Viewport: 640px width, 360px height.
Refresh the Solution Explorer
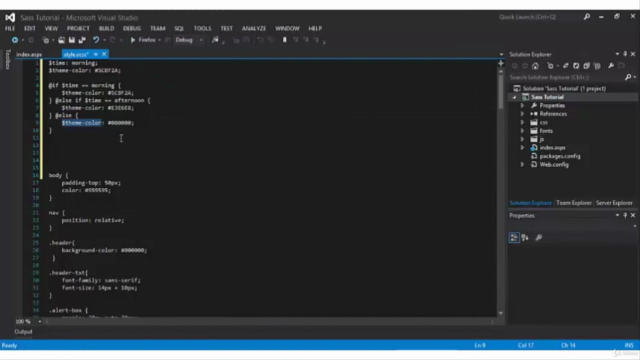pos(576,66)
